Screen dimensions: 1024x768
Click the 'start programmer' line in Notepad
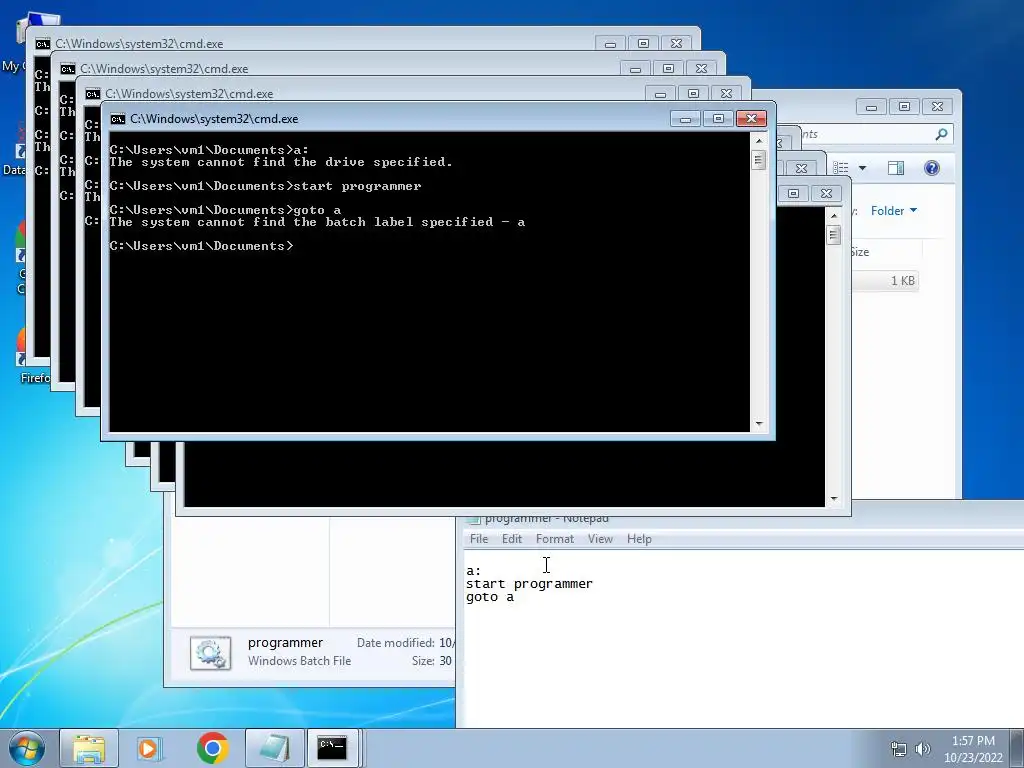point(529,584)
